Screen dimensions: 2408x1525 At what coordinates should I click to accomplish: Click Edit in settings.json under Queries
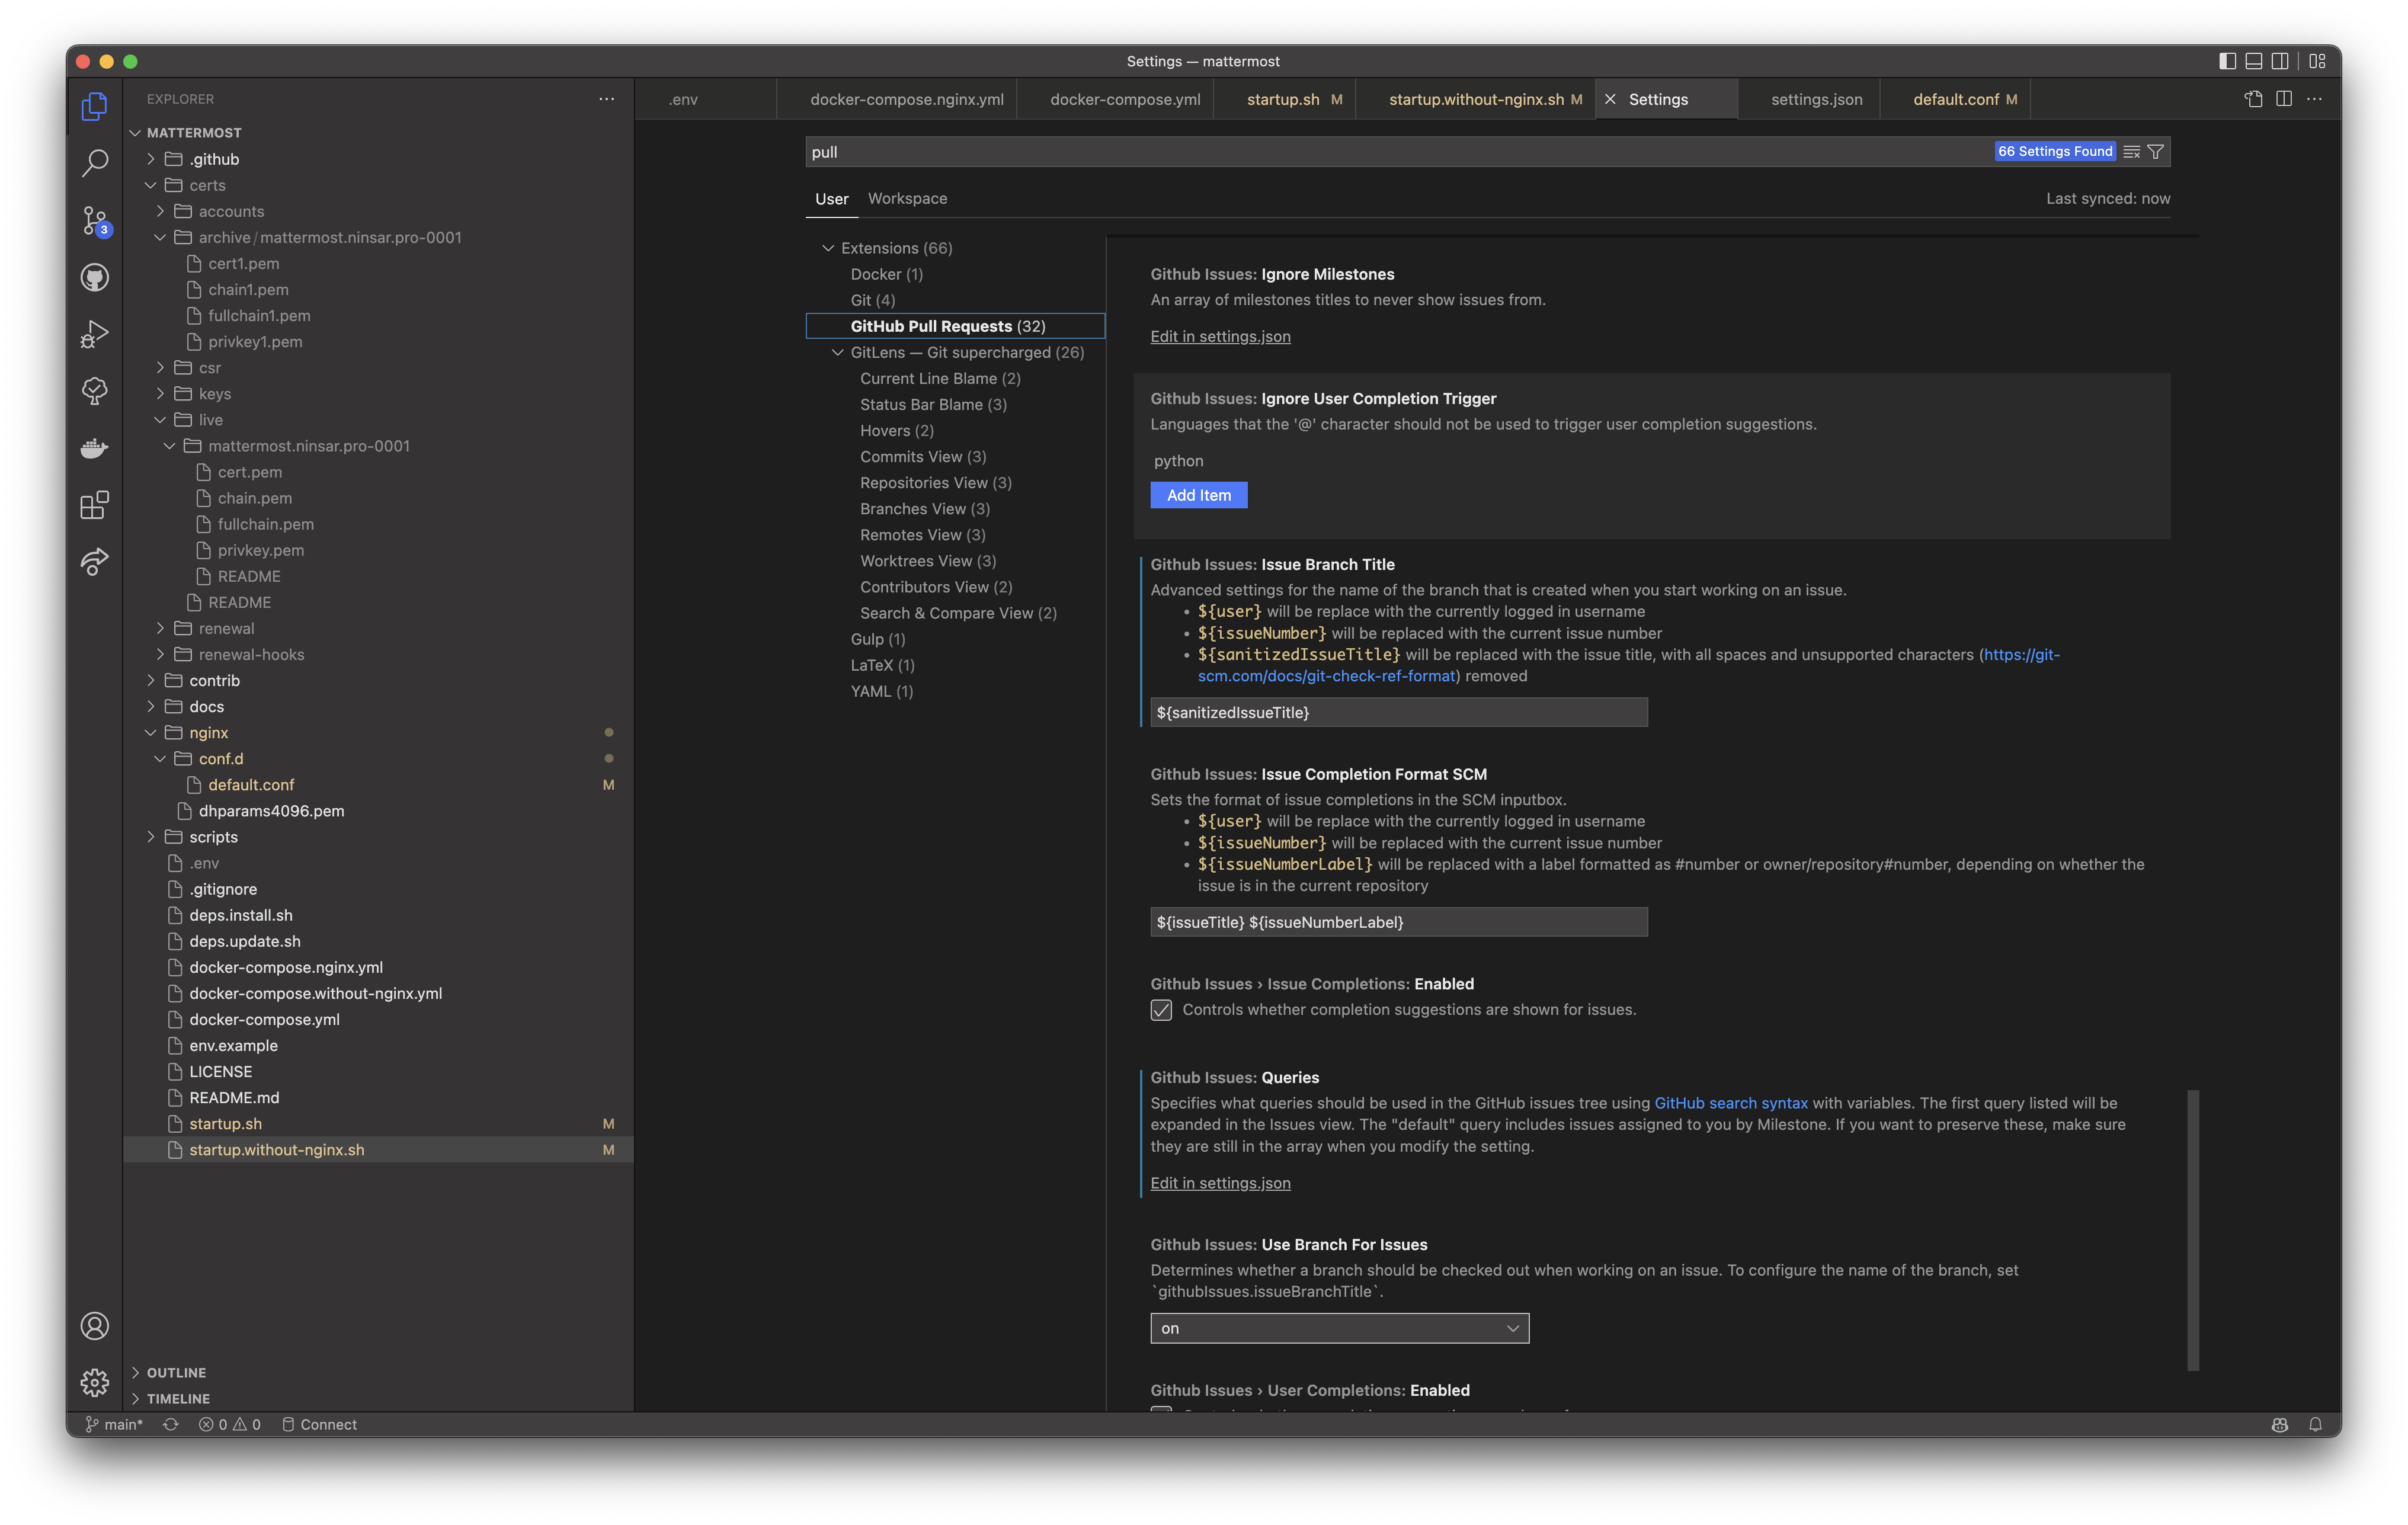1220,1182
